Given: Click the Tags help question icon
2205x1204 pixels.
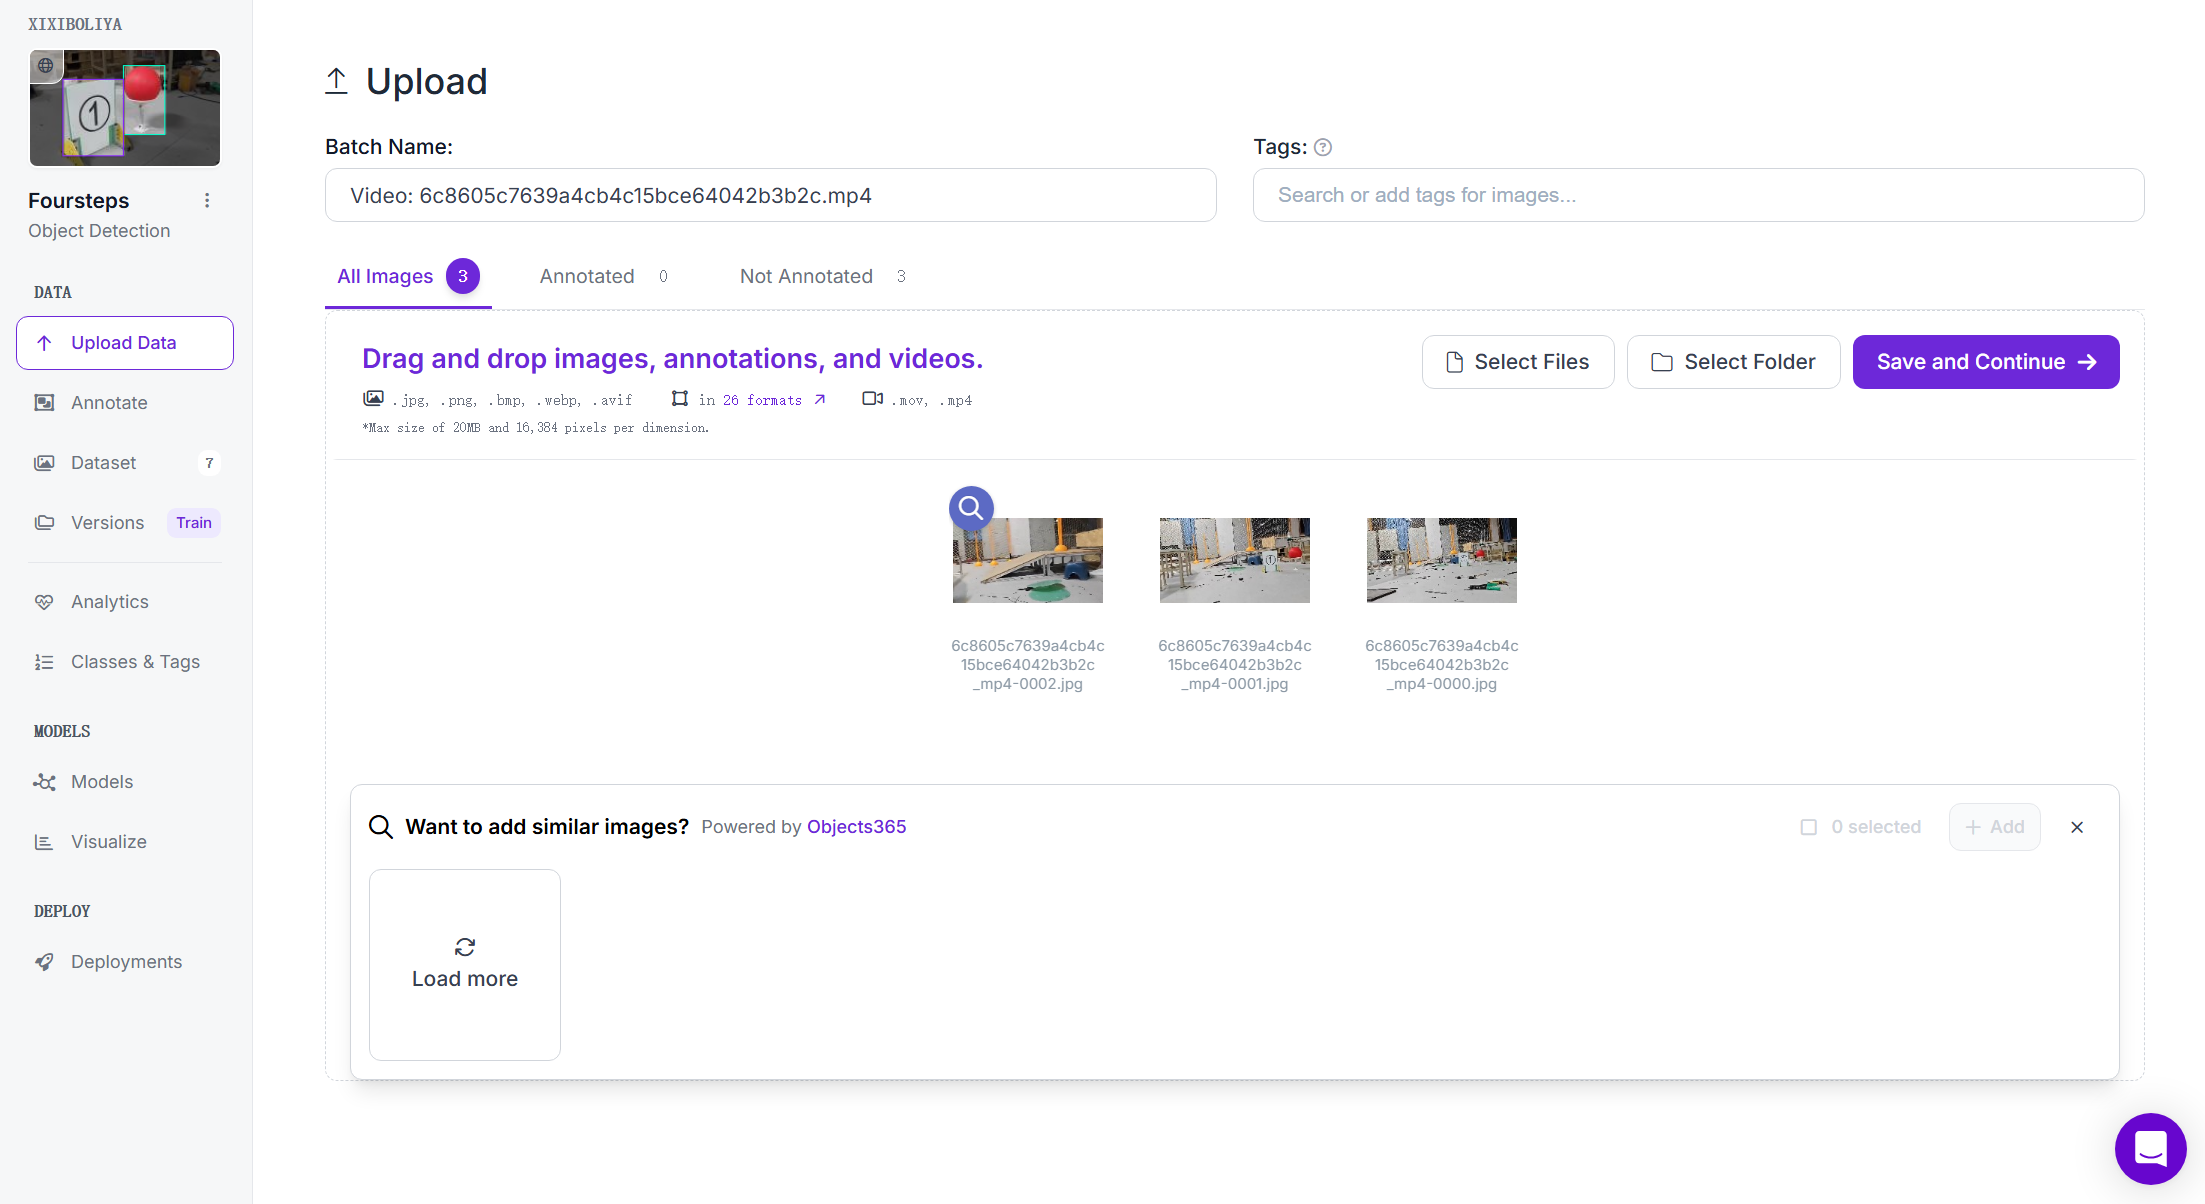Looking at the screenshot, I should [1322, 147].
